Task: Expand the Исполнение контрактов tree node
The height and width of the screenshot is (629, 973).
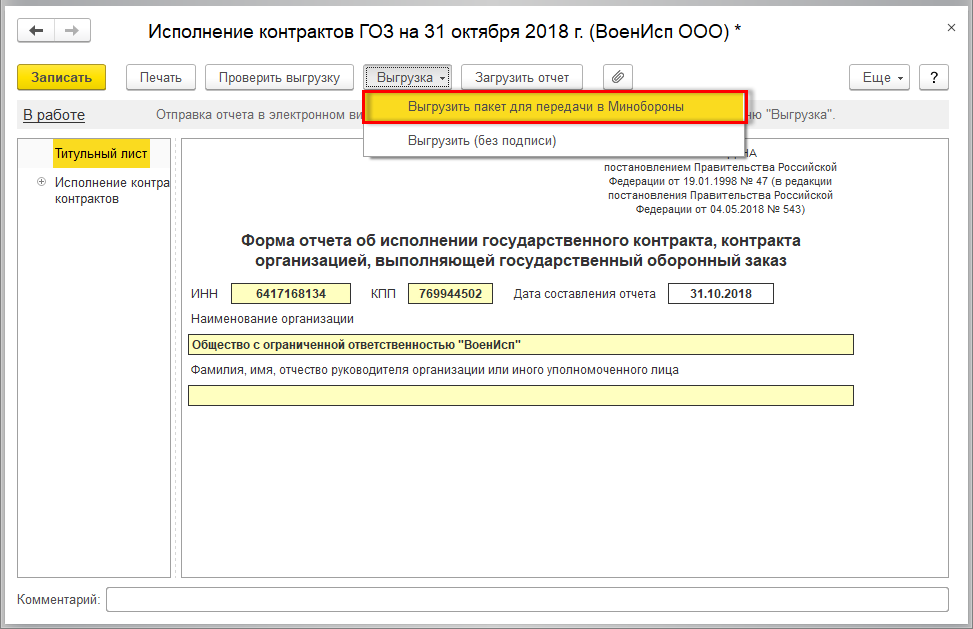Action: pyautogui.click(x=42, y=182)
